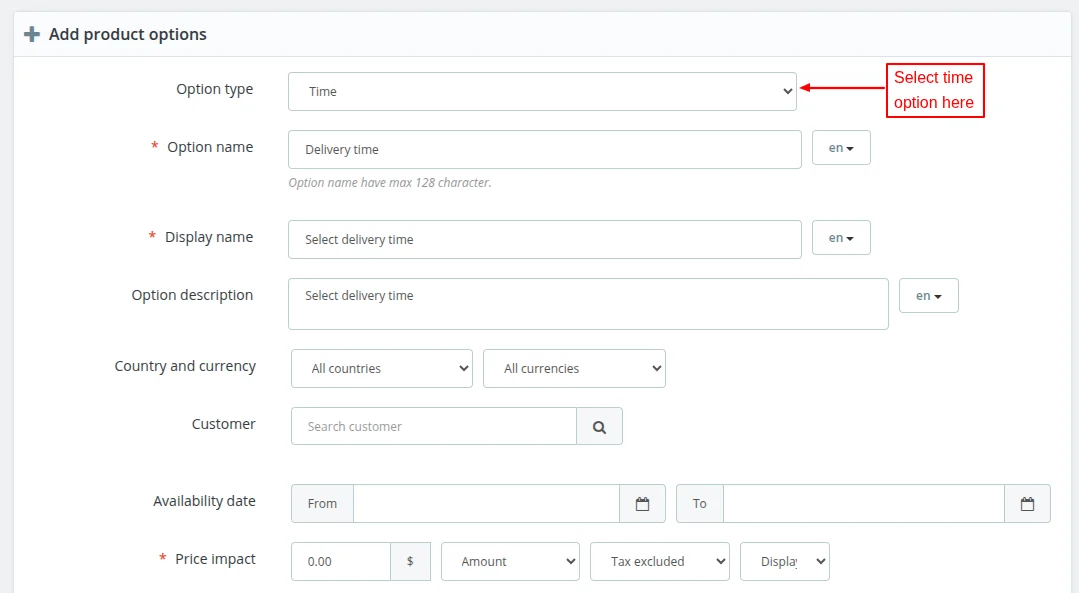Image resolution: width=1079 pixels, height=593 pixels.
Task: Open the To date calendar picker icon
Action: pos(1027,504)
